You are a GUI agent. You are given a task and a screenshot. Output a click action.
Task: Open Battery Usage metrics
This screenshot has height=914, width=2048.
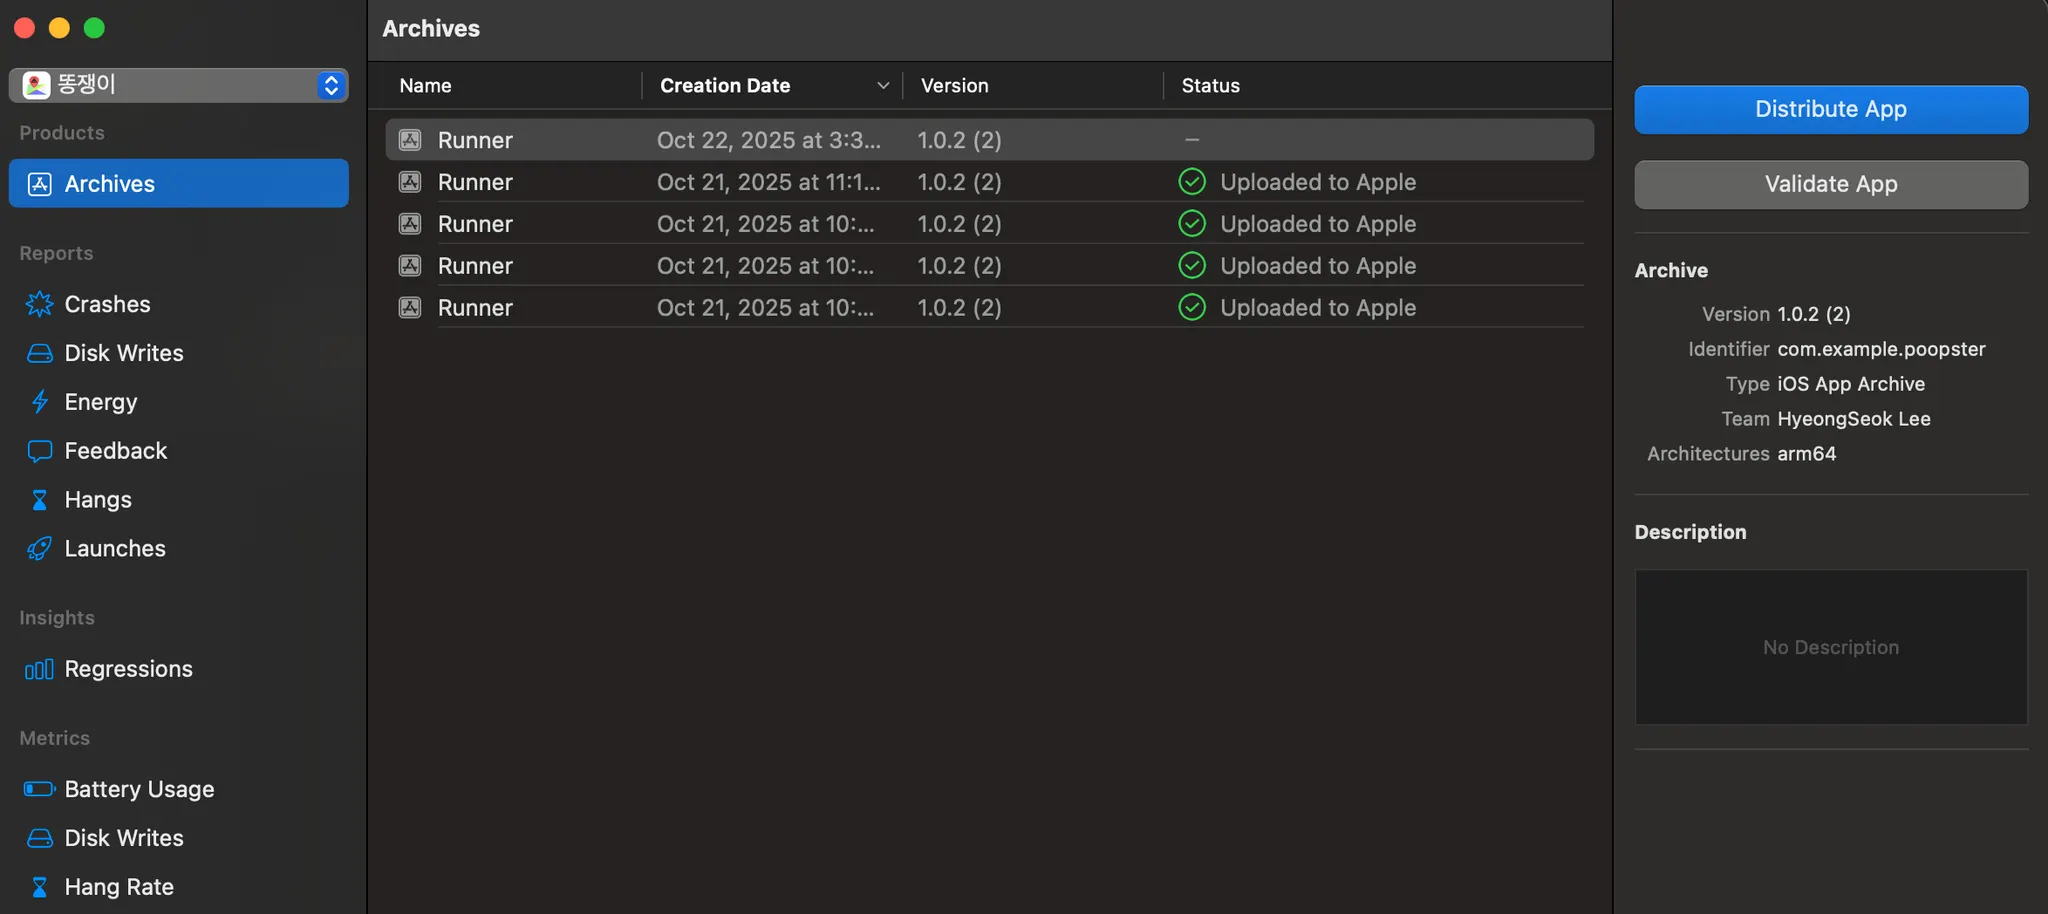tap(139, 789)
